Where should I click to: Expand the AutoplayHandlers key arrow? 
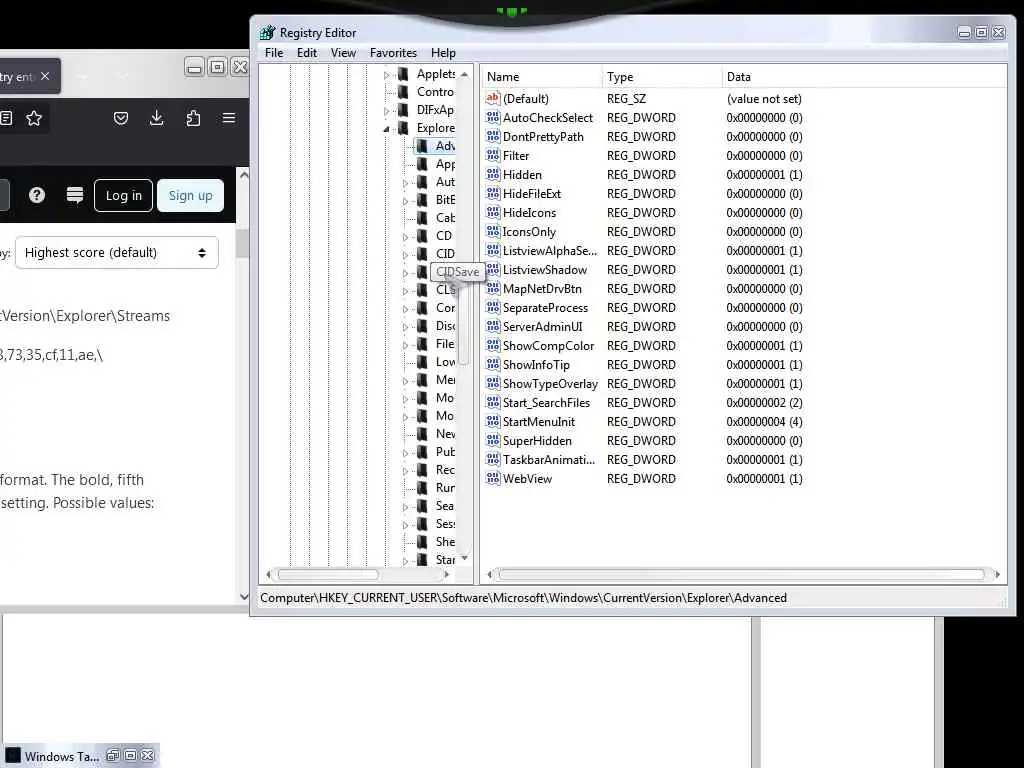click(405, 184)
